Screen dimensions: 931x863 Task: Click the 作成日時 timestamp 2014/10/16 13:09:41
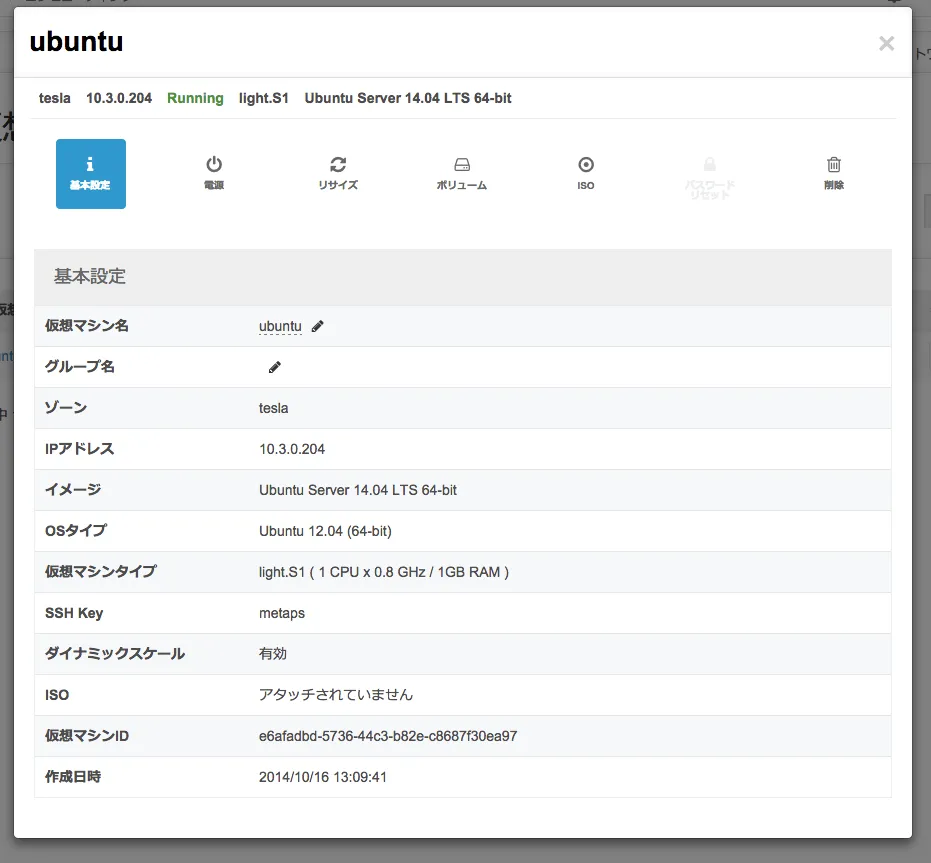(323, 777)
